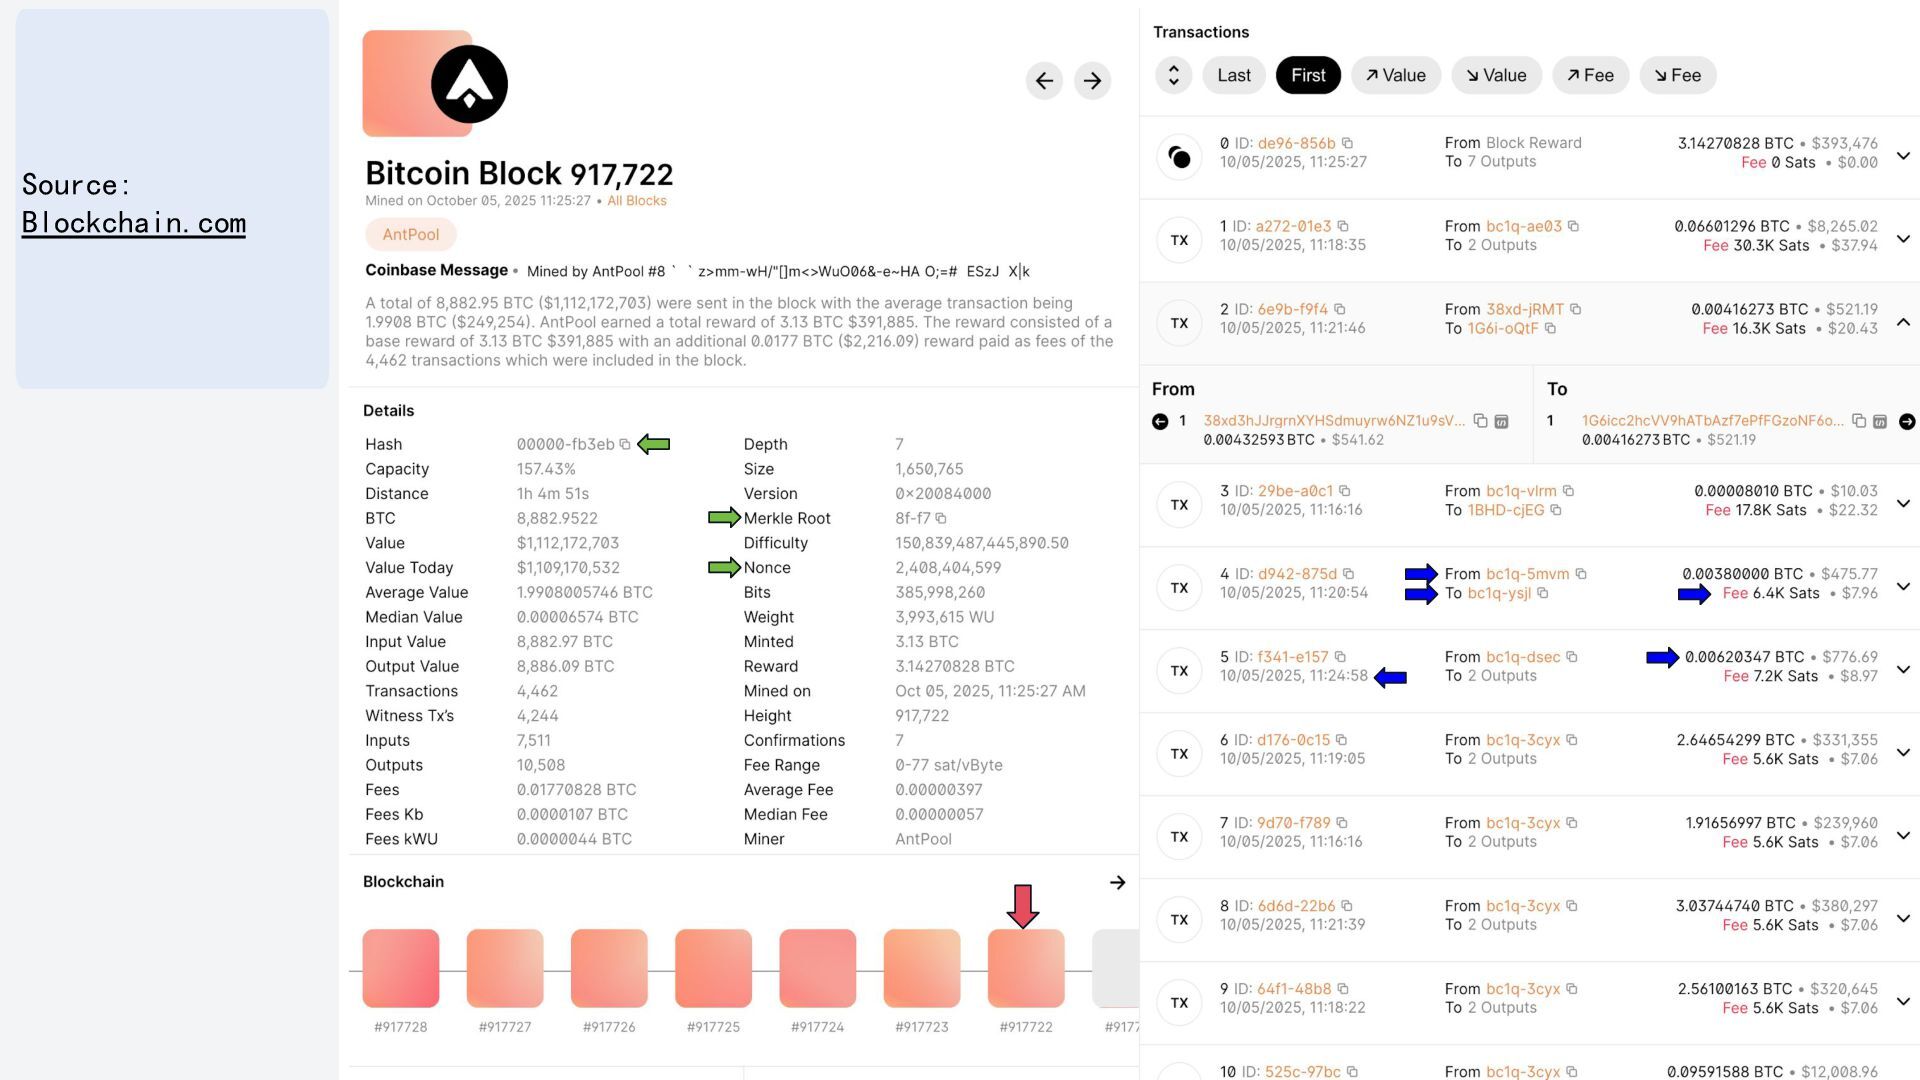
Task: Click the black left arrow next to input address 38xd3hJJ
Action: tap(1160, 421)
